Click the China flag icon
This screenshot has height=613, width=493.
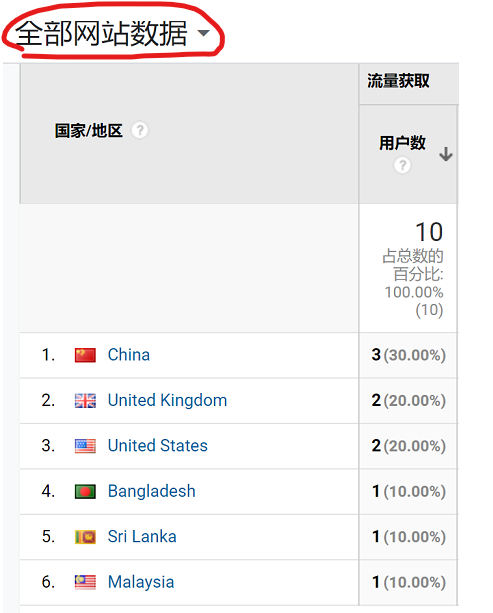coord(85,355)
